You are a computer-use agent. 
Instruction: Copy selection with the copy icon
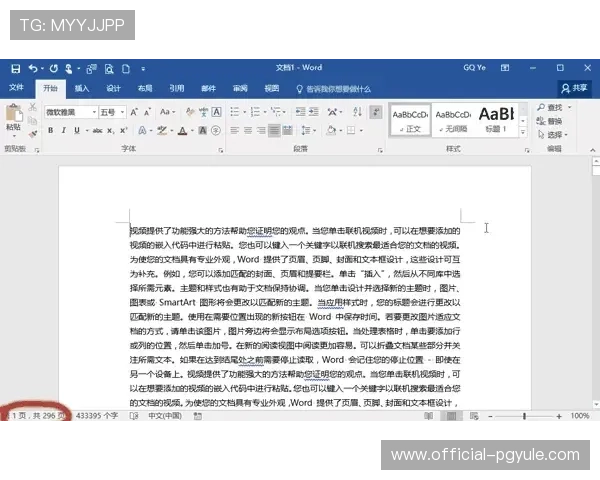click(33, 121)
